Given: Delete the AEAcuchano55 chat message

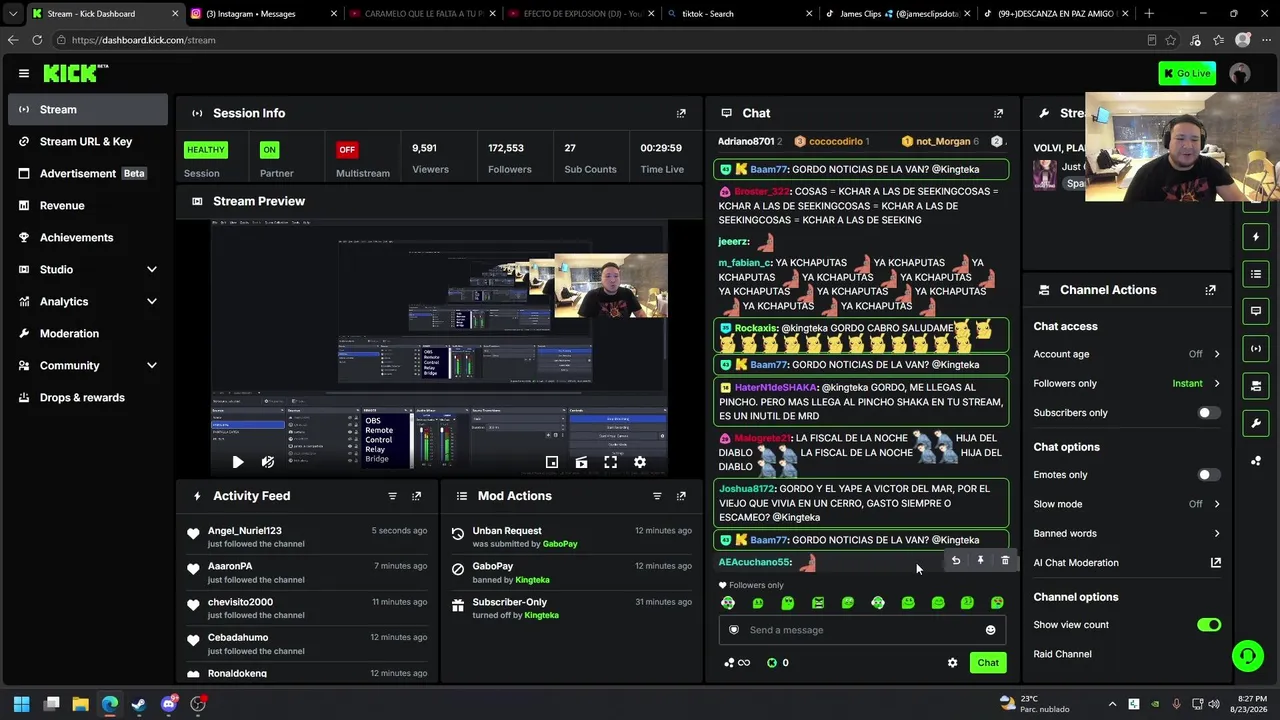Looking at the screenshot, I should pyautogui.click(x=1005, y=561).
